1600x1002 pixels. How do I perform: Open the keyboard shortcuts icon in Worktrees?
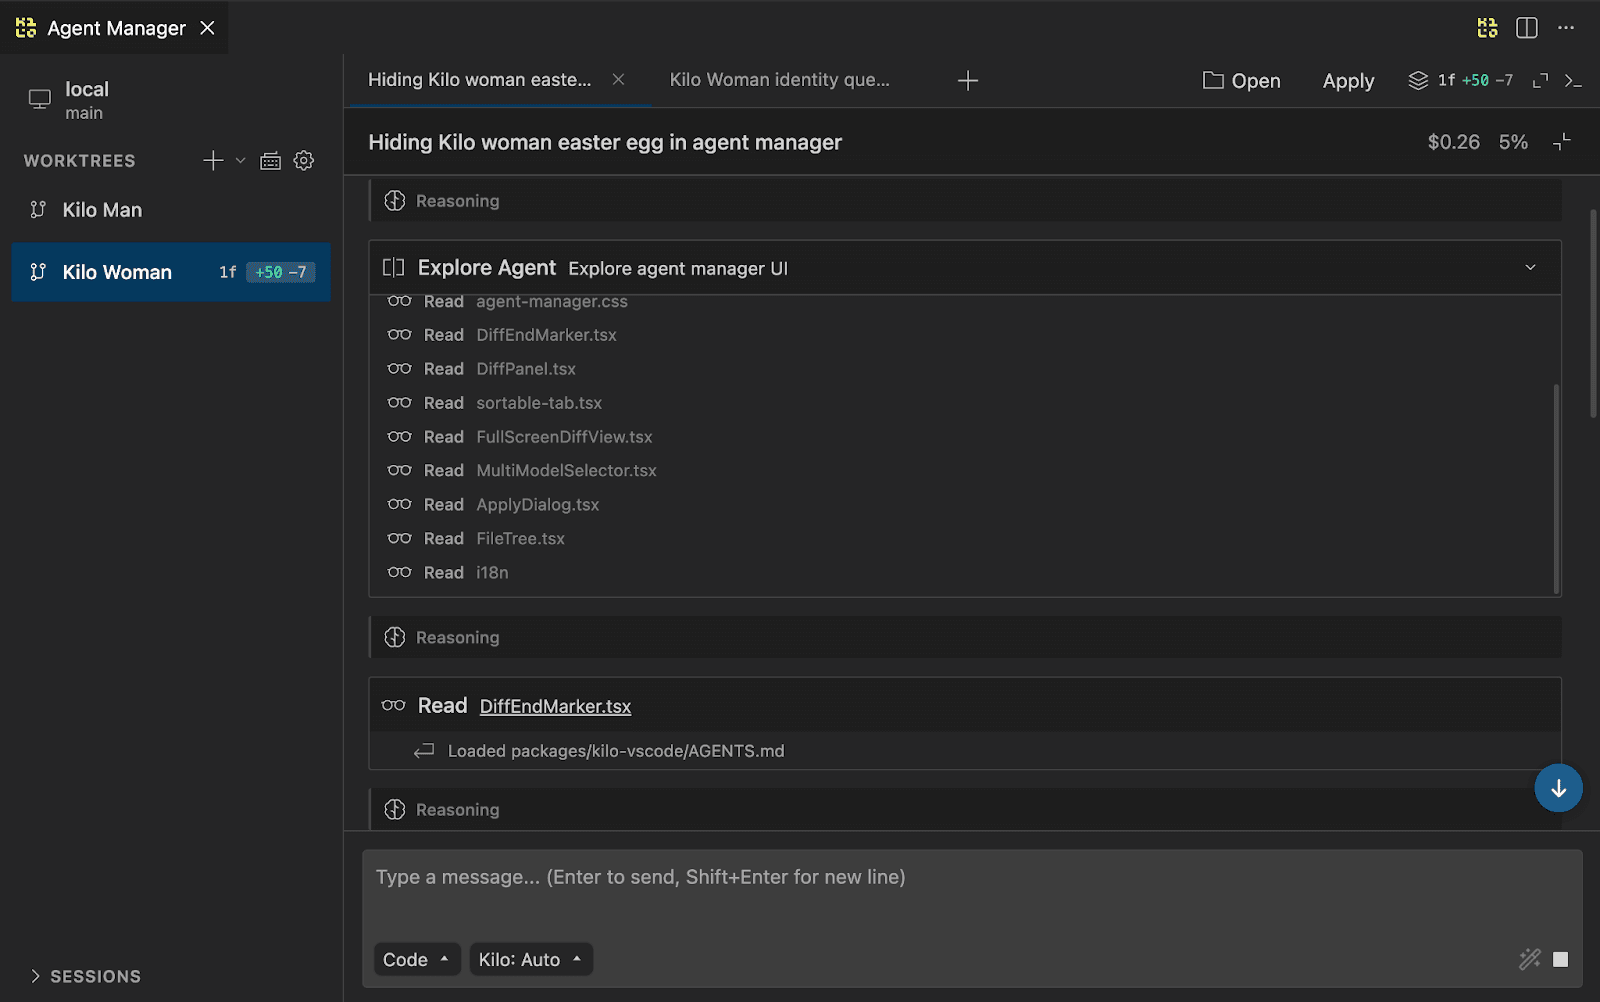click(x=270, y=160)
